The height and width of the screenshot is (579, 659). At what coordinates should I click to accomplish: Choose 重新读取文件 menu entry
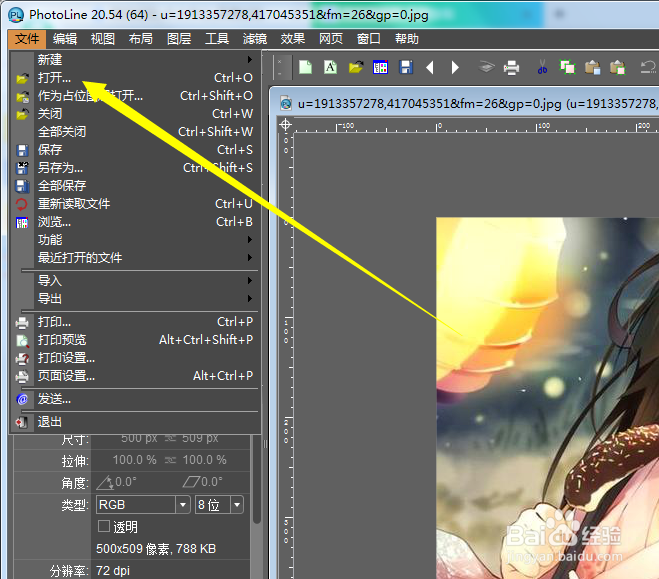click(x=134, y=204)
